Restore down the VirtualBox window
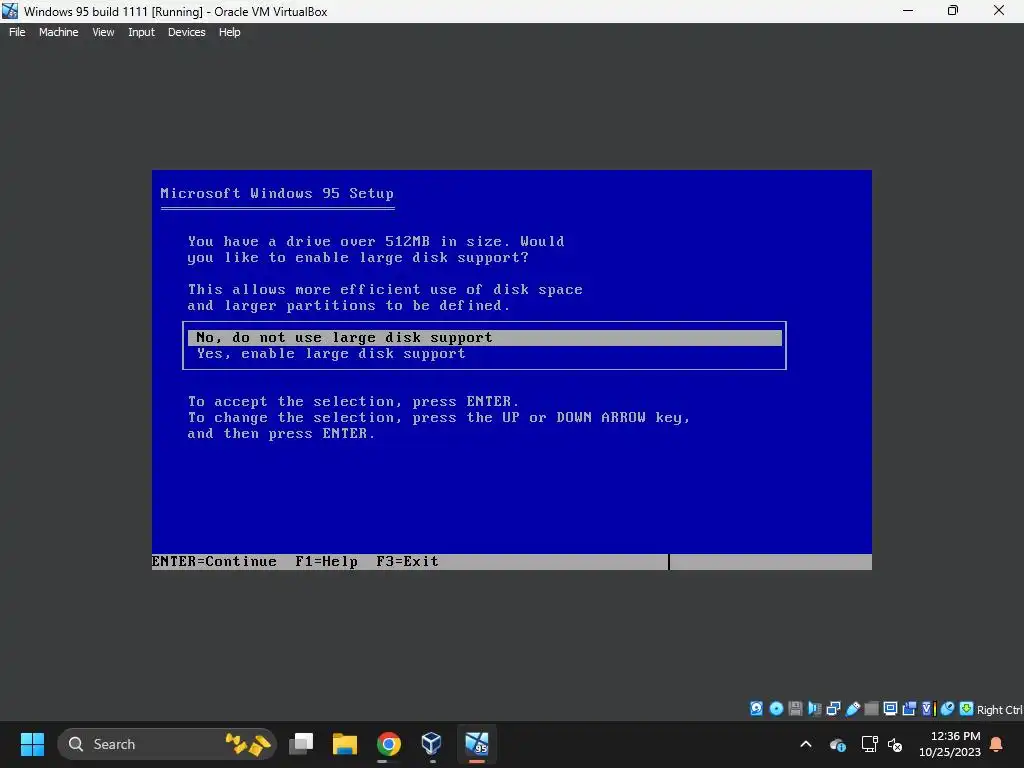The height and width of the screenshot is (768, 1024). 953,11
